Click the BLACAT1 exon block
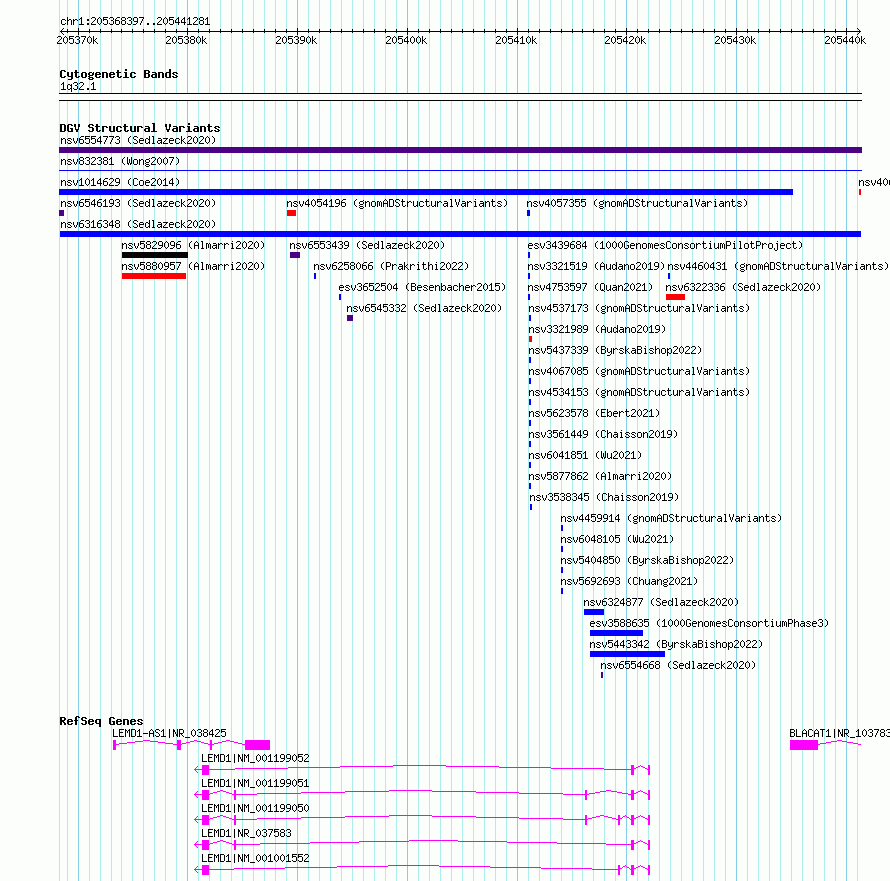Image resolution: width=890 pixels, height=881 pixels. click(x=804, y=745)
